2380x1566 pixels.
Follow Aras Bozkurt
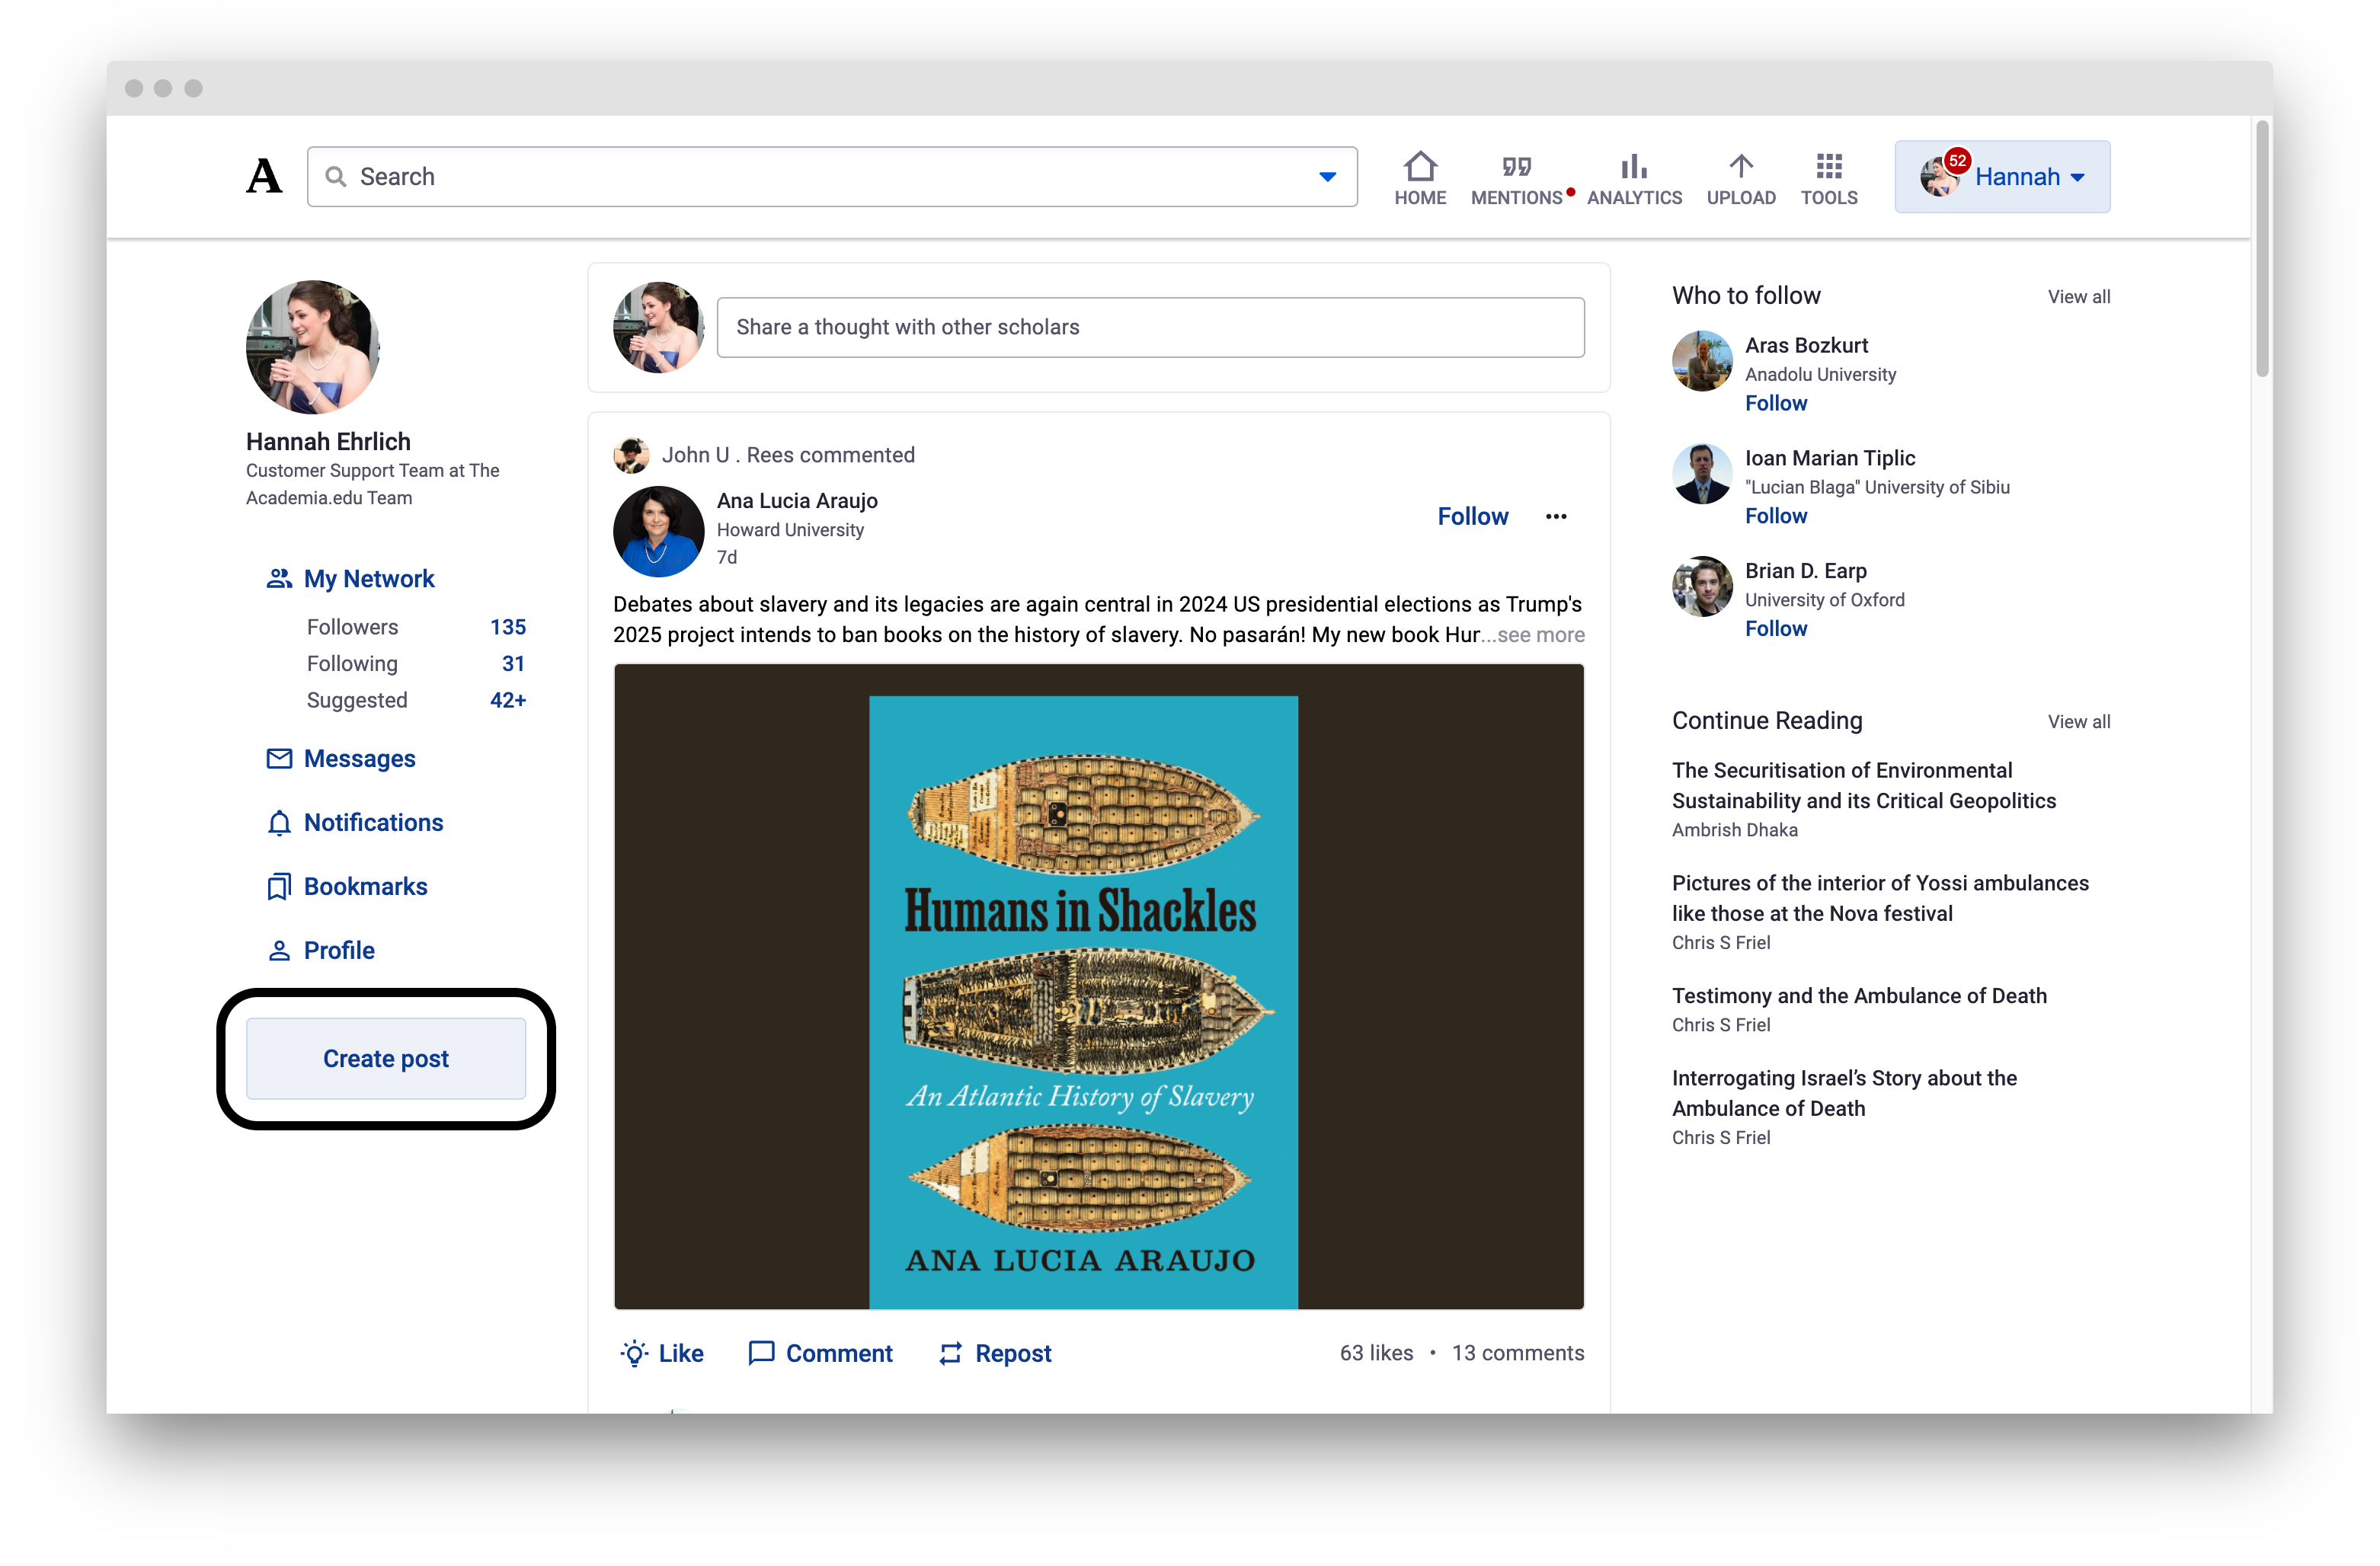click(x=1776, y=403)
